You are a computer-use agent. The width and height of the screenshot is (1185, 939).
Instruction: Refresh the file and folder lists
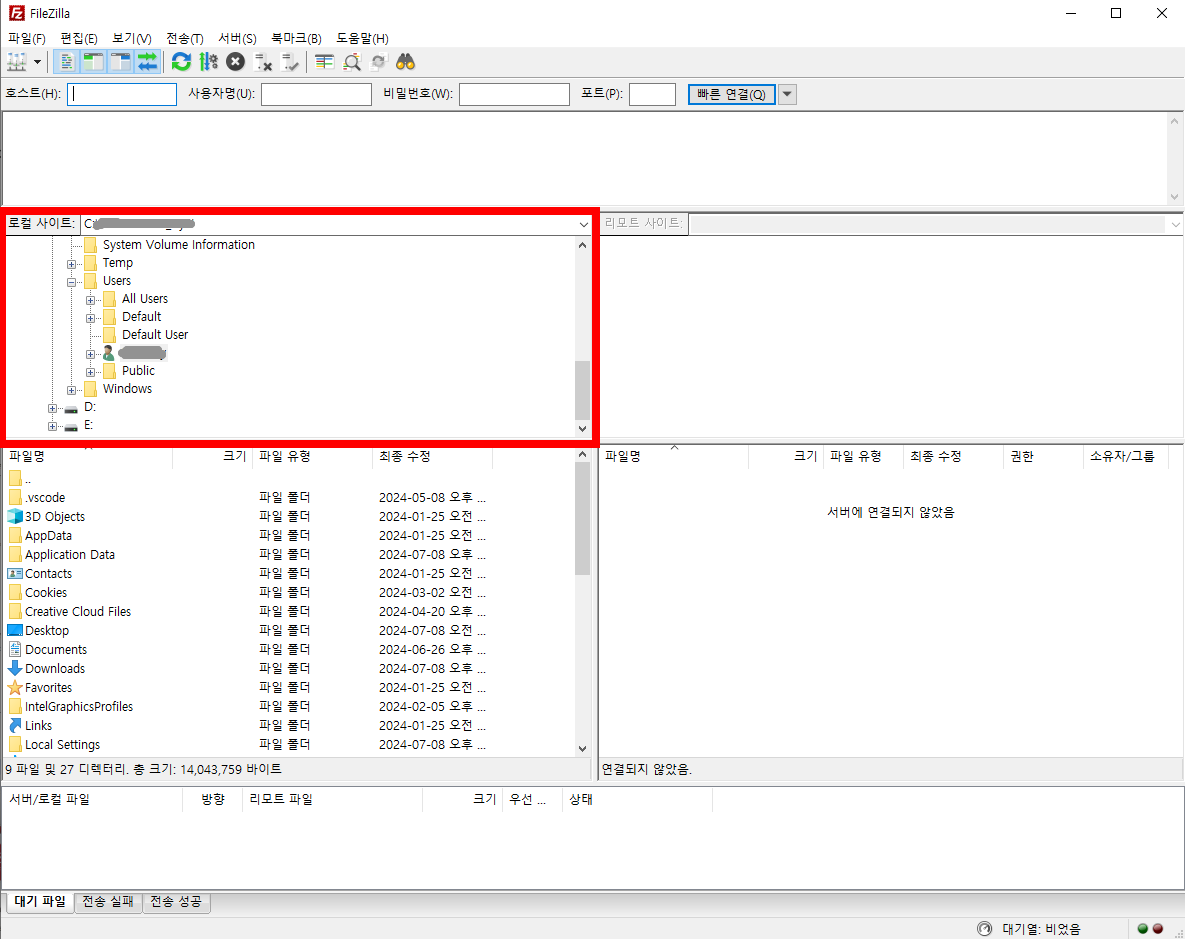point(181,62)
